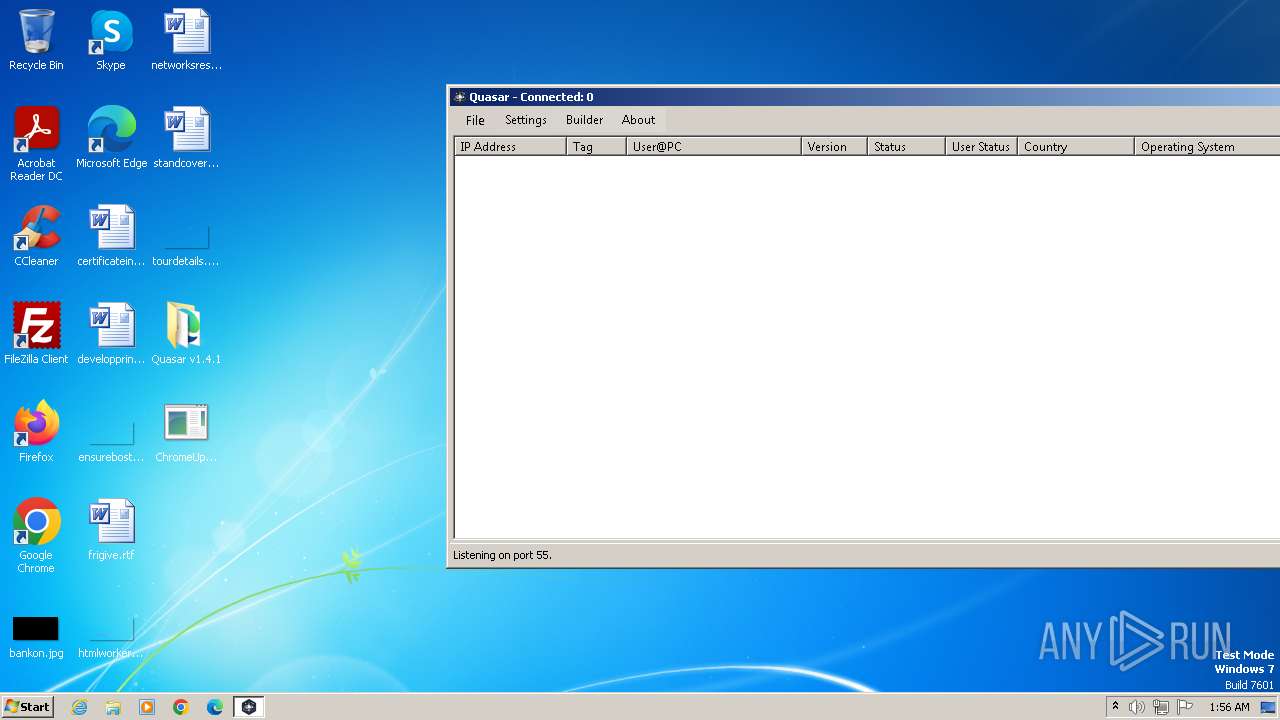Image resolution: width=1280 pixels, height=720 pixels.
Task: Select the frigive.rtf document icon
Action: 111,530
